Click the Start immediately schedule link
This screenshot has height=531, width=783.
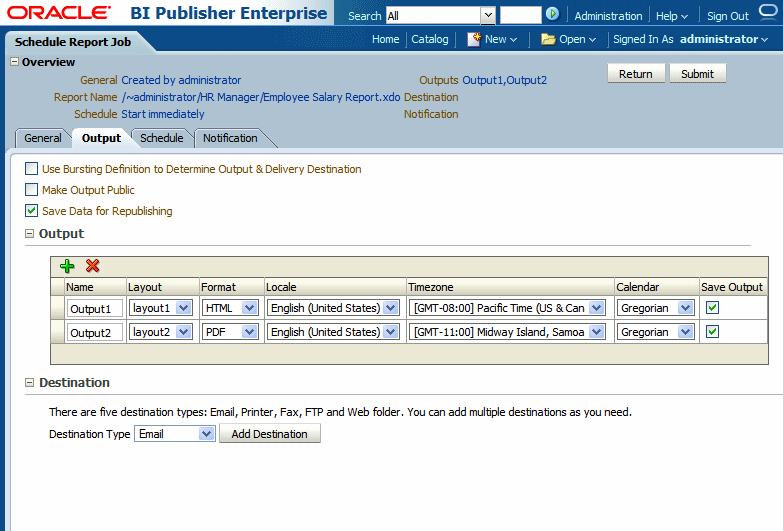click(x=163, y=114)
